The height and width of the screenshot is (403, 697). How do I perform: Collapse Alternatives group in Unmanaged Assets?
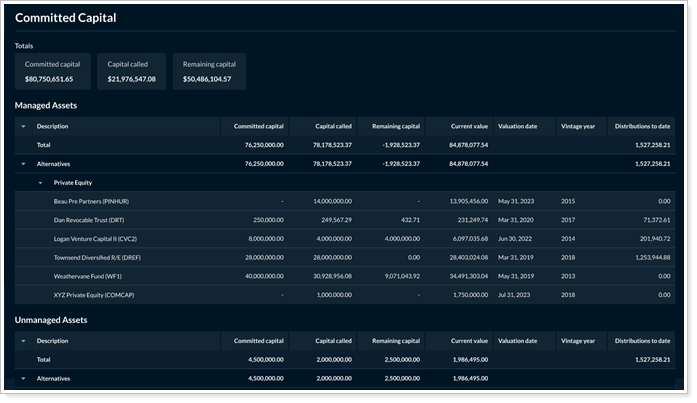coord(23,379)
